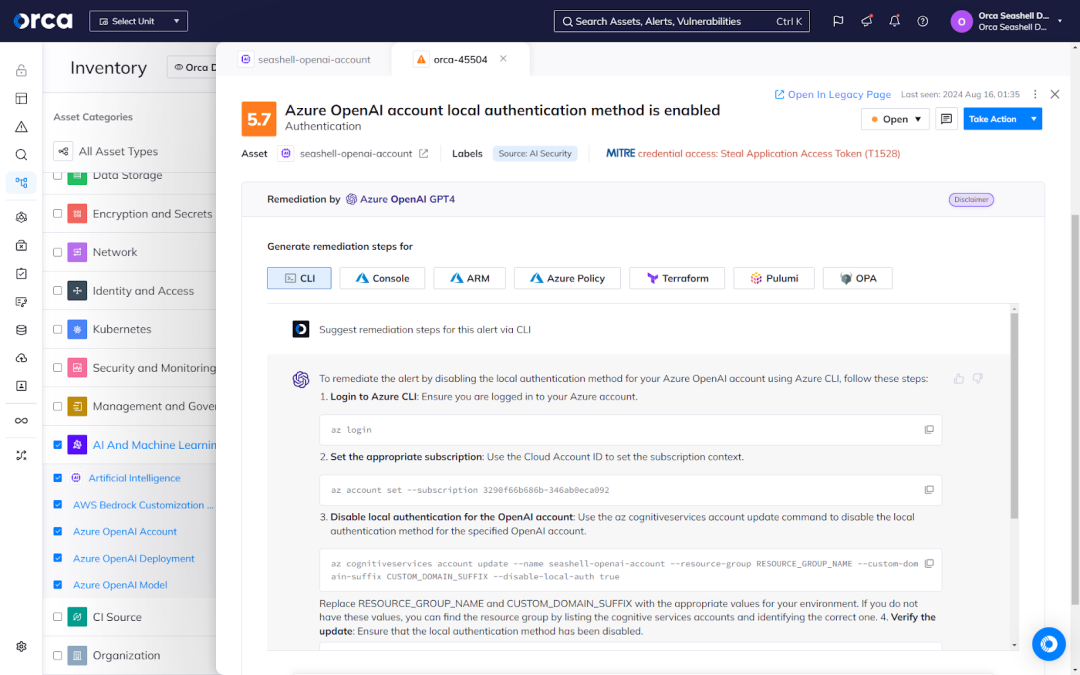Open MITRE Steal Application Access Token link
The height and width of the screenshot is (675, 1080).
pyautogui.click(x=769, y=154)
